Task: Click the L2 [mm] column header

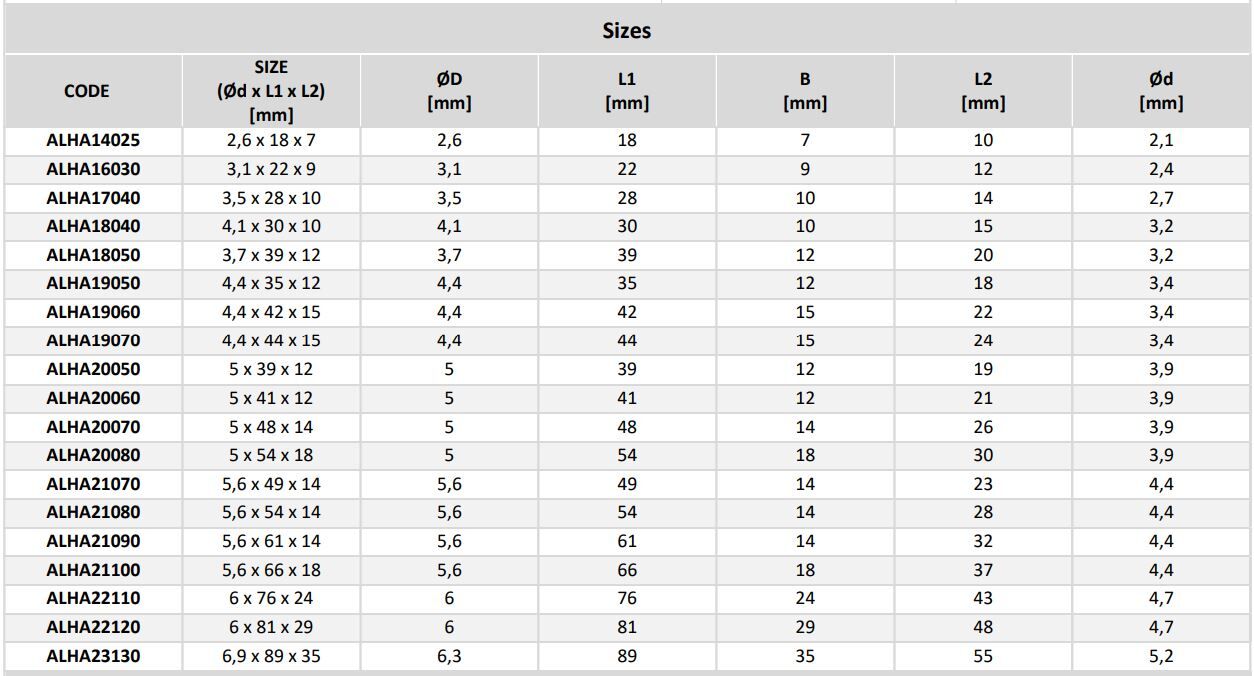Action: [x=983, y=91]
